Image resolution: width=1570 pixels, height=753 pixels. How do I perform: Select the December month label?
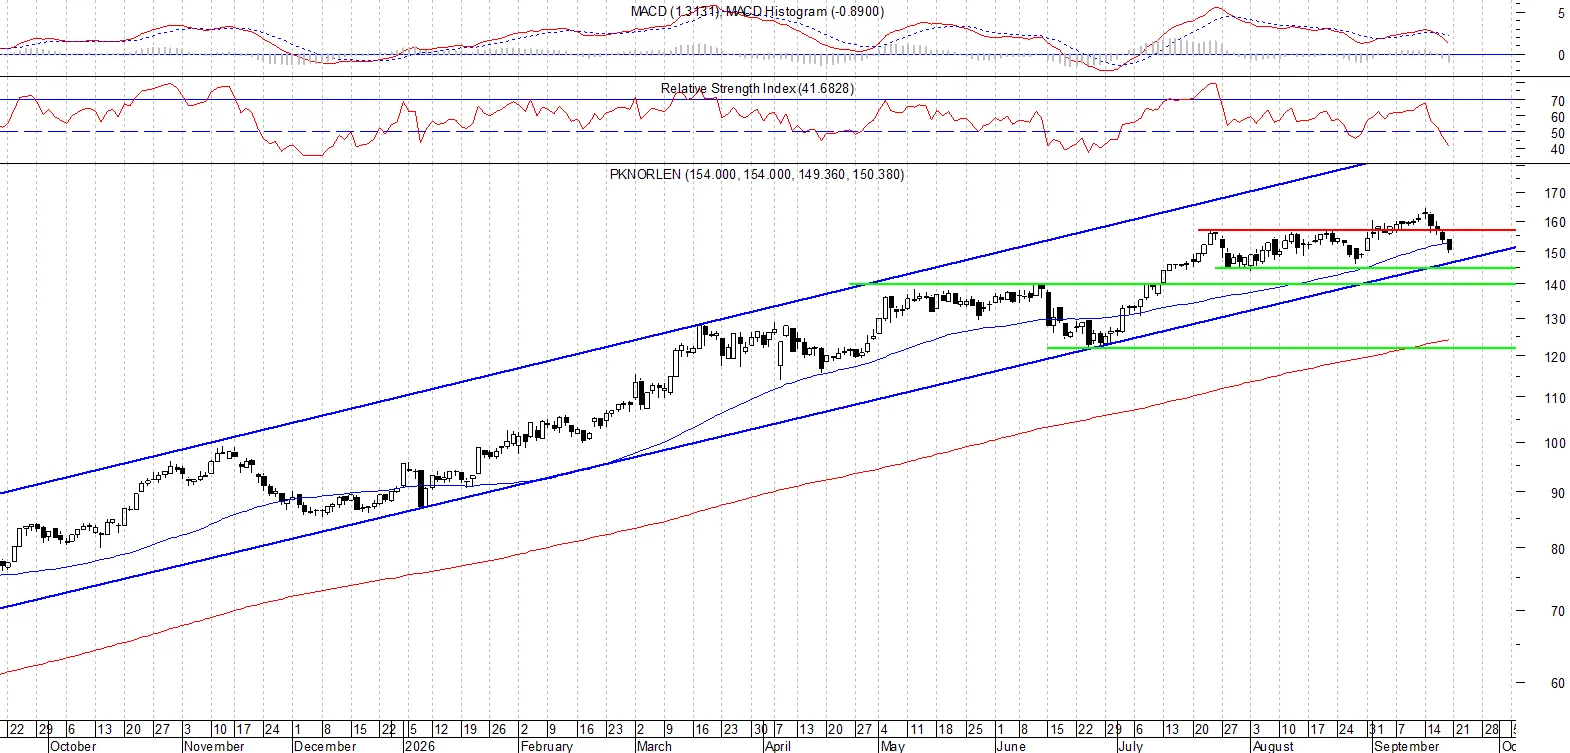[x=325, y=746]
